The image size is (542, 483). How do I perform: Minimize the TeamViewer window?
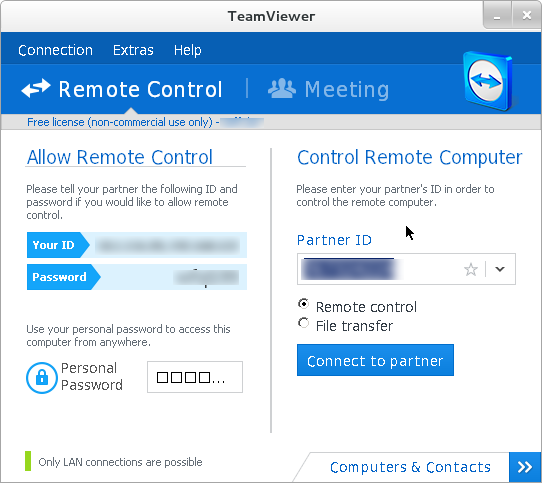497,16
